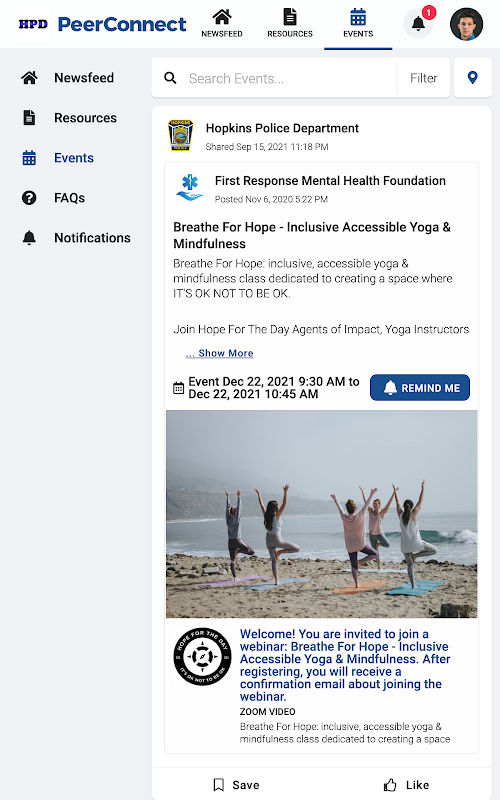Screen dimensions: 500x800
Task: Click the Hopkins Police Department badge logo
Action: point(181,135)
